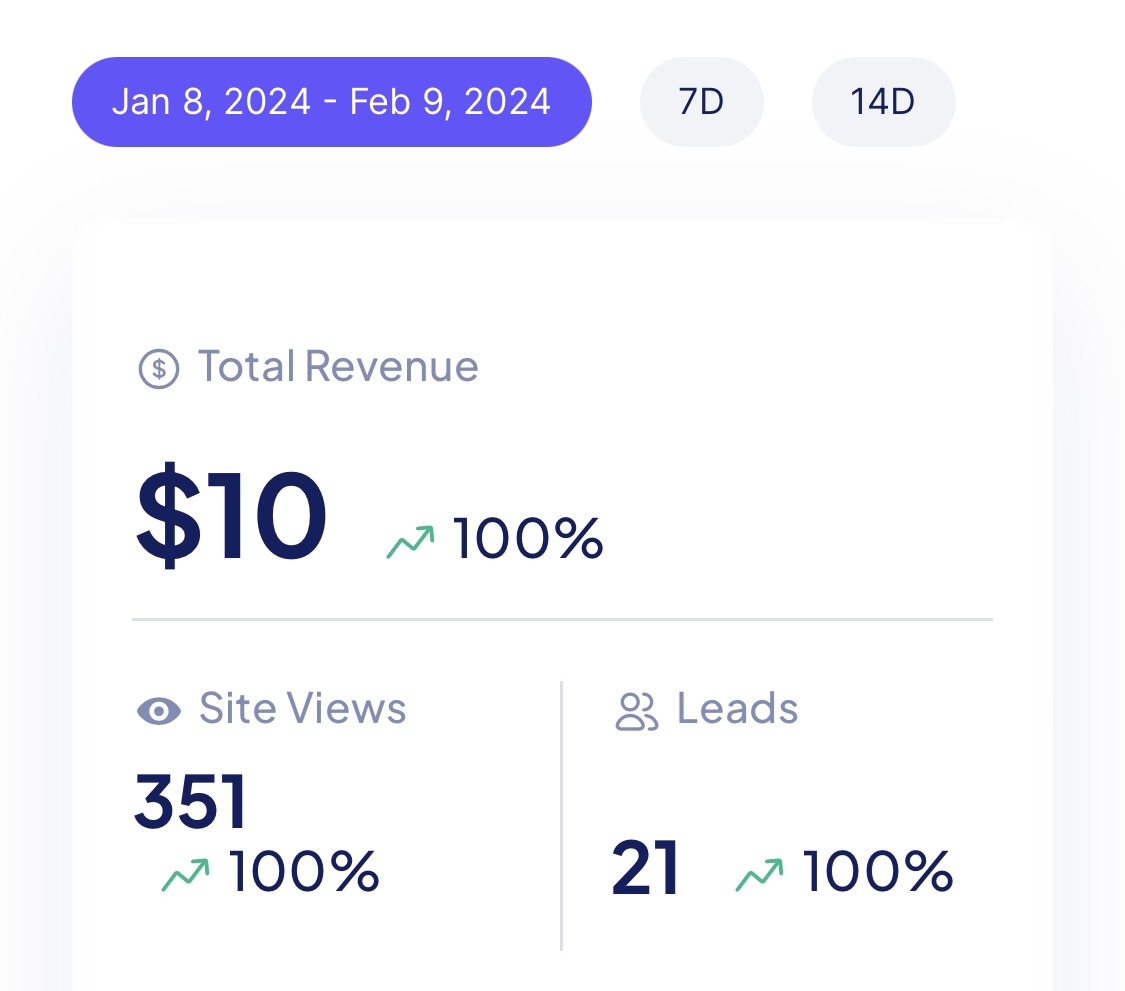Click the vertical divider between Site Views and Leads

(x=561, y=816)
